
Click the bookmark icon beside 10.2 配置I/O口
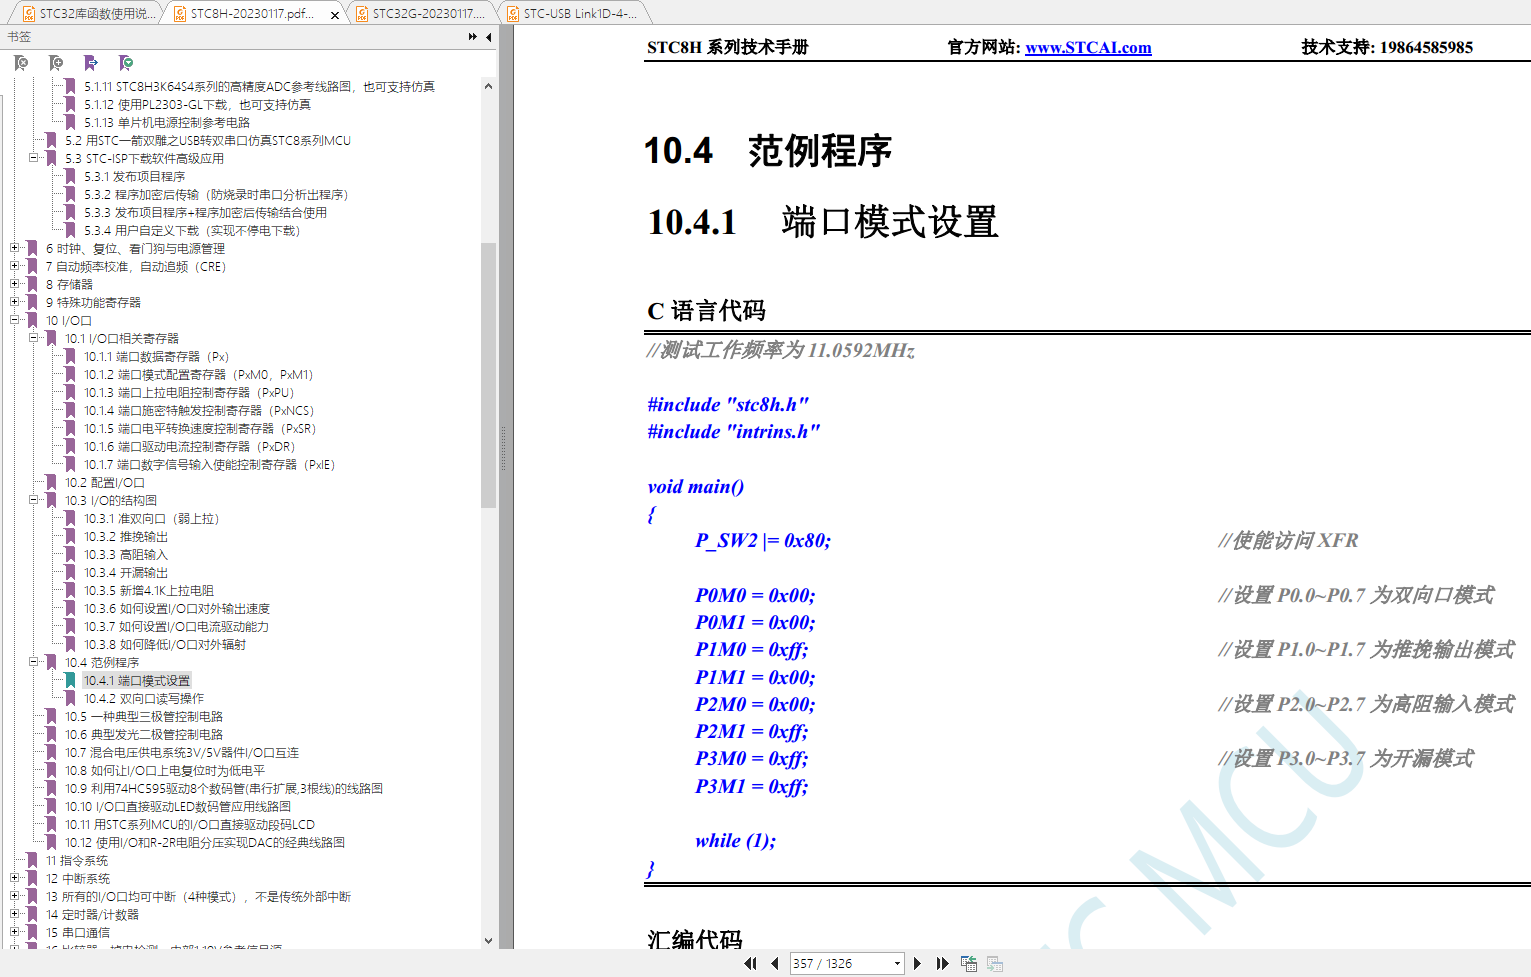[52, 482]
